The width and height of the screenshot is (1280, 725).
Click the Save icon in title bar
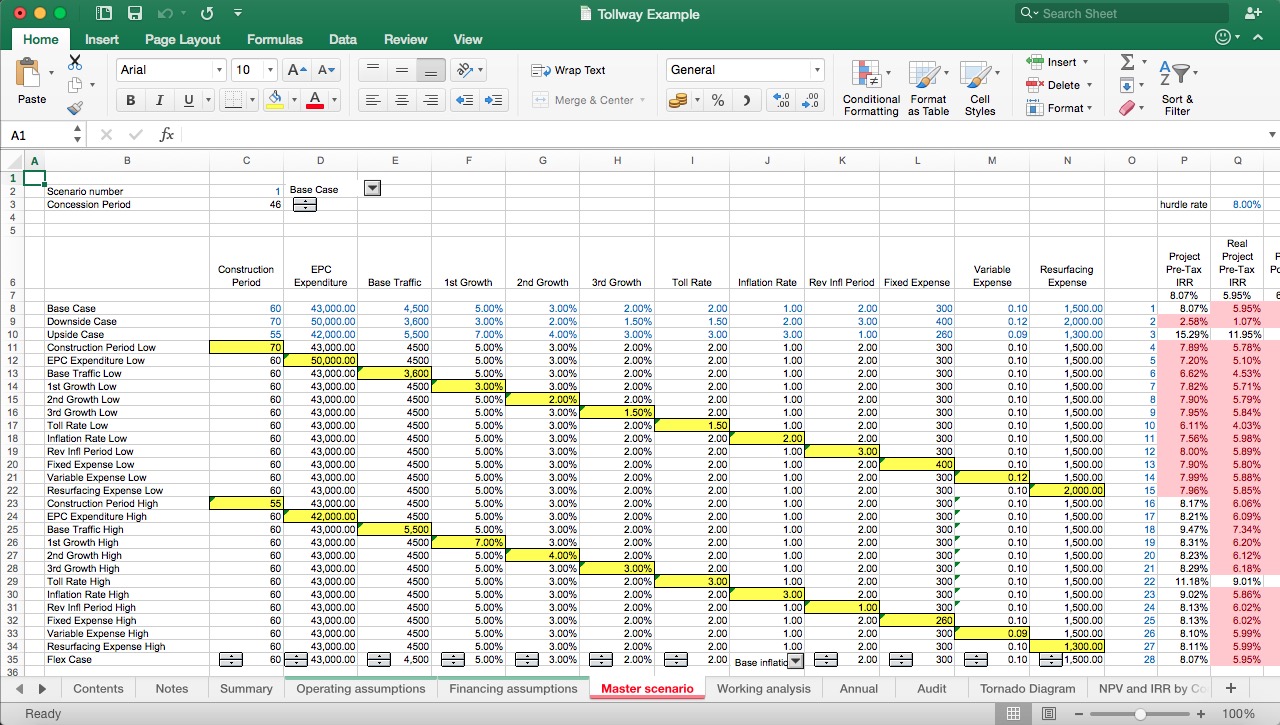pyautogui.click(x=135, y=14)
